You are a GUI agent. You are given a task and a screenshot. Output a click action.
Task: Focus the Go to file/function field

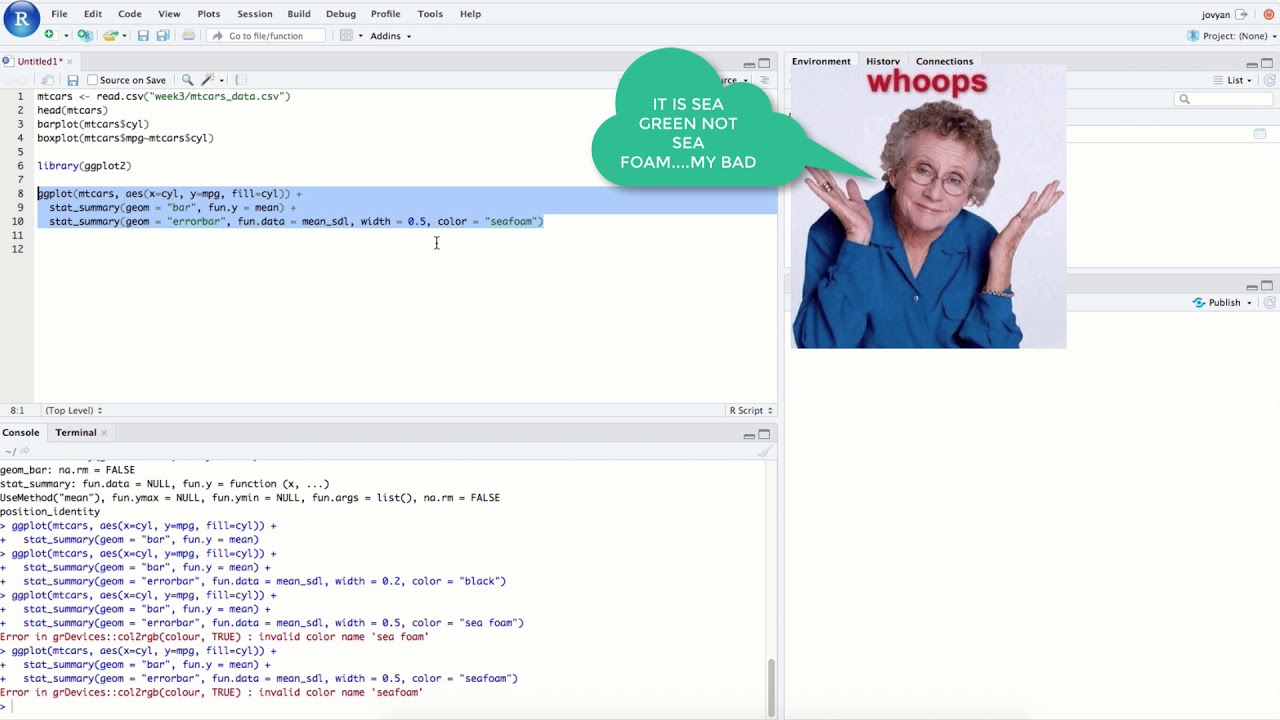[x=265, y=36]
